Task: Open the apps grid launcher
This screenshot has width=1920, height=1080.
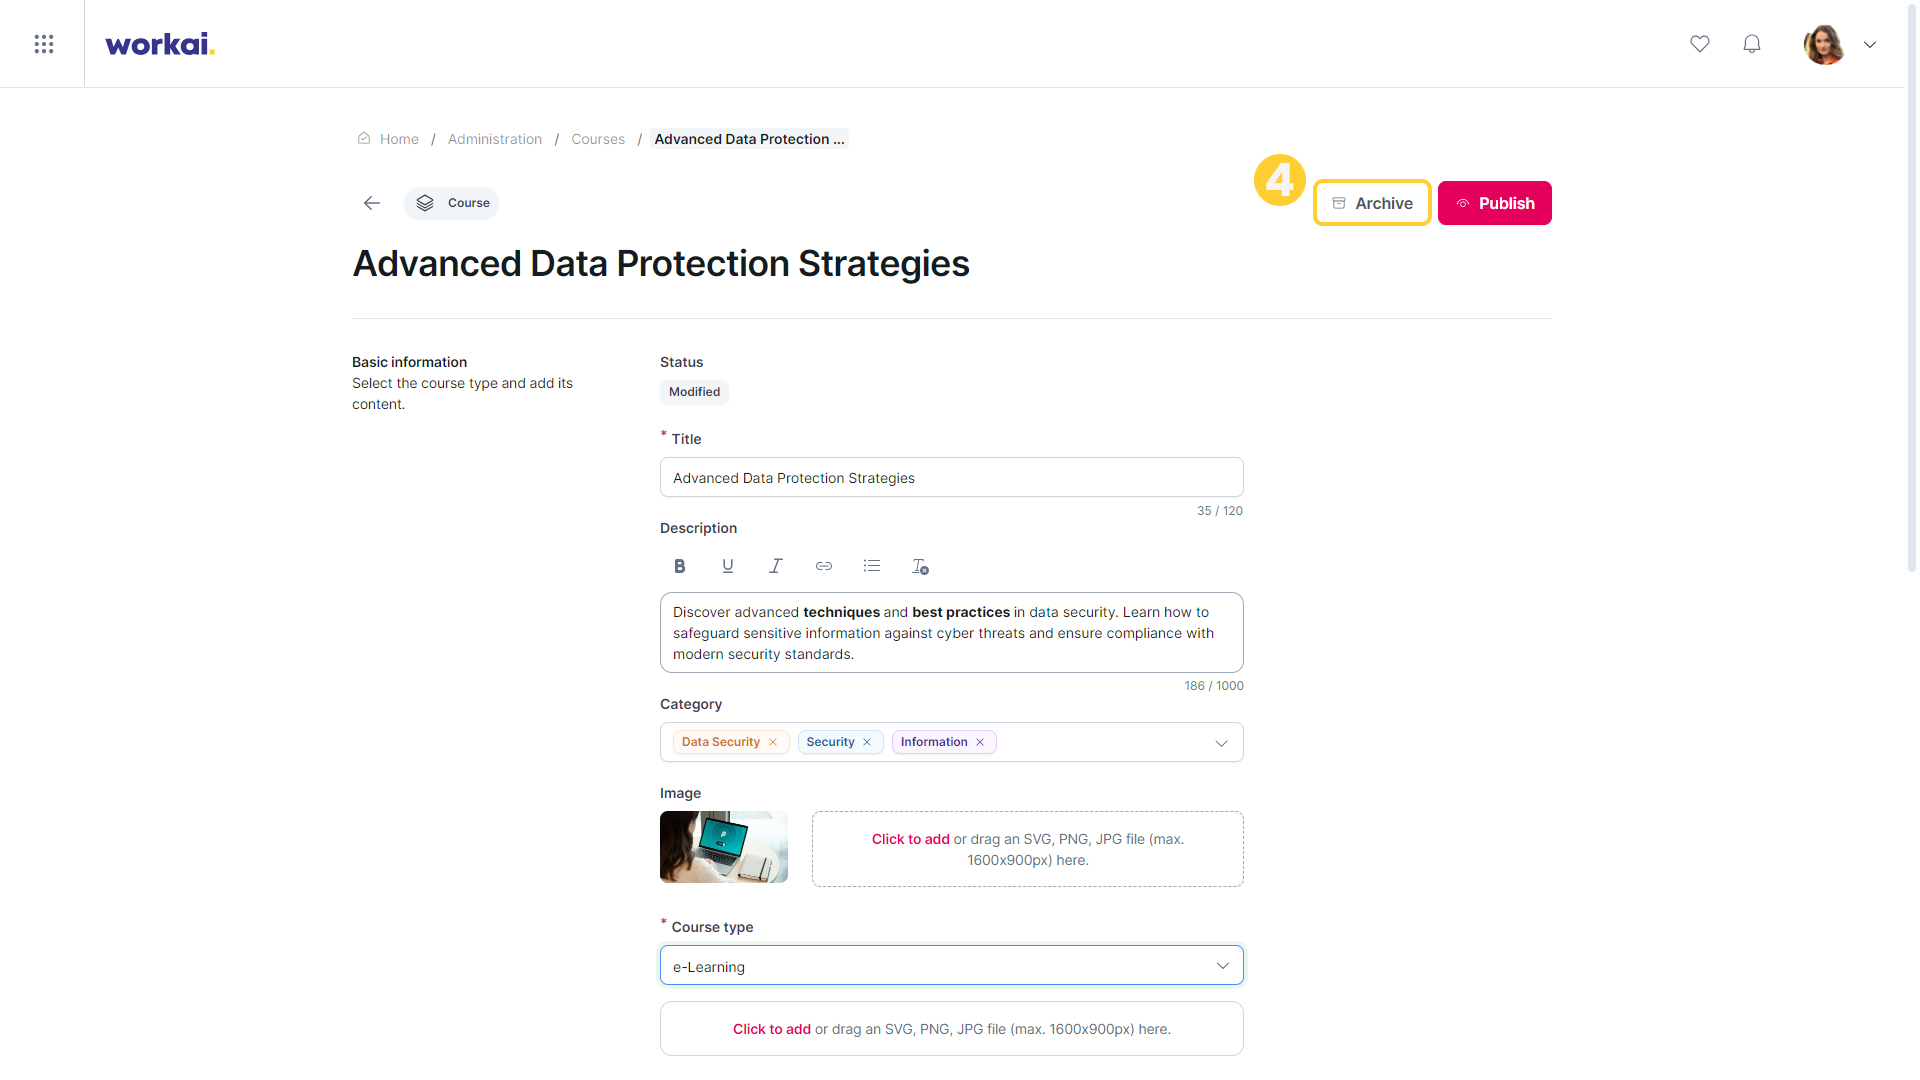Action: pyautogui.click(x=44, y=44)
